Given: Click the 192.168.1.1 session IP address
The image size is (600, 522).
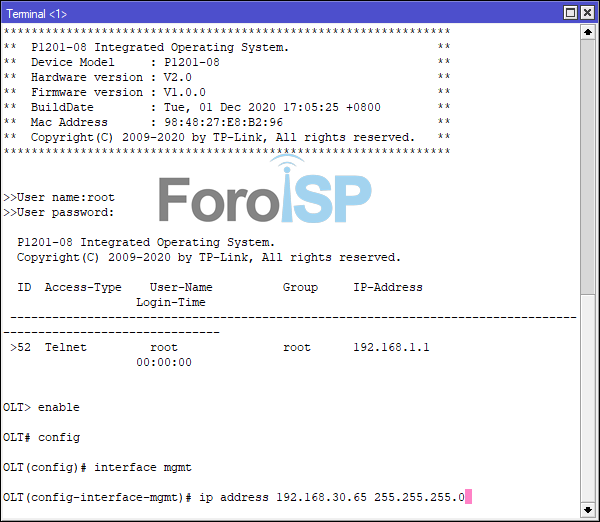Looking at the screenshot, I should click(391, 347).
